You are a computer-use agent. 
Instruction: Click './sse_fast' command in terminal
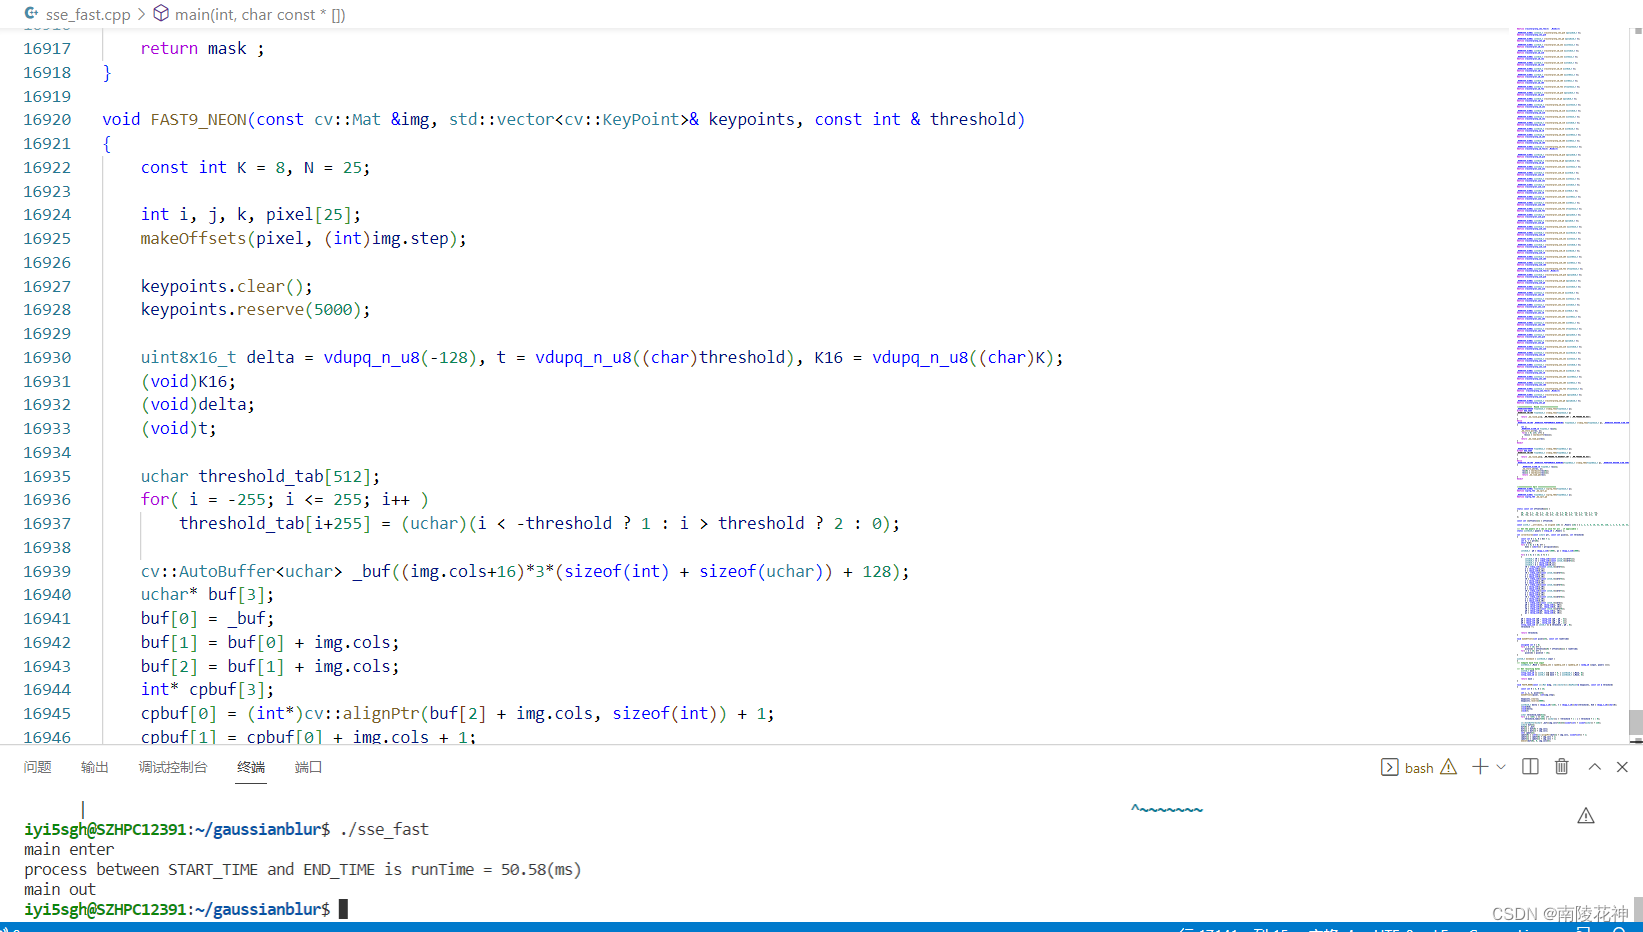click(384, 829)
